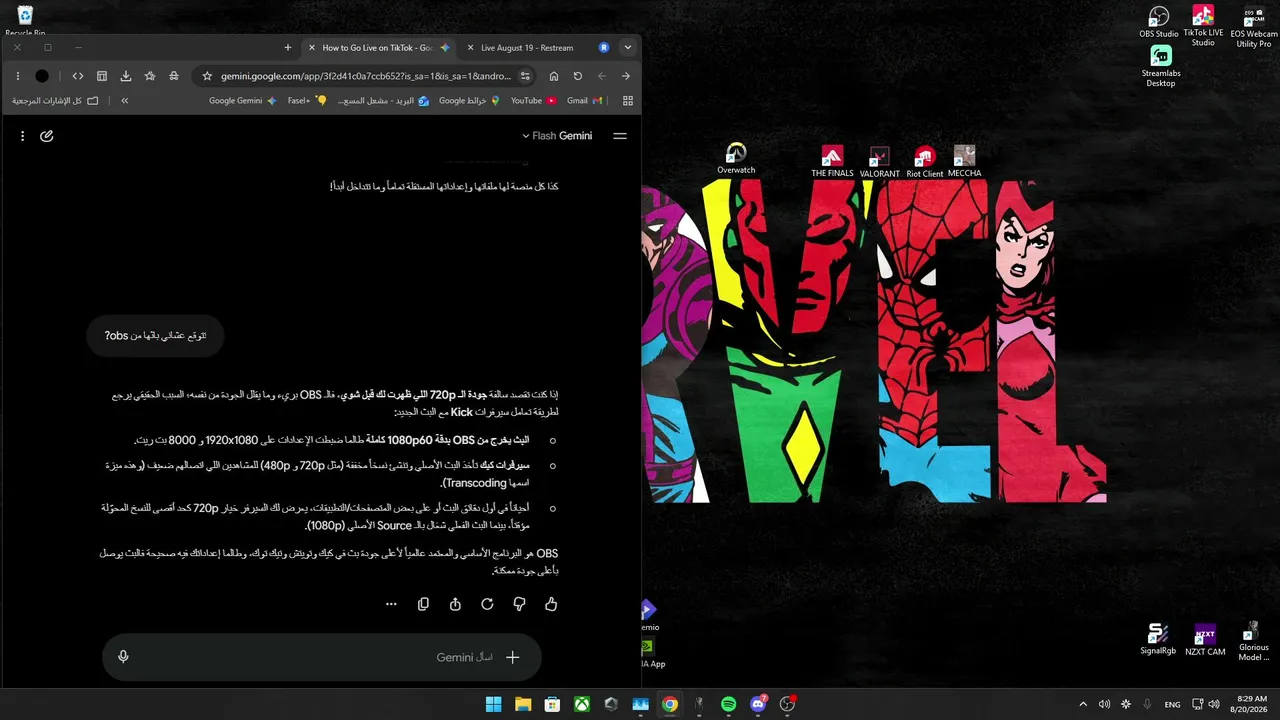Open the Chrome downloads panel
The image size is (1280, 720).
pyautogui.click(x=126, y=76)
